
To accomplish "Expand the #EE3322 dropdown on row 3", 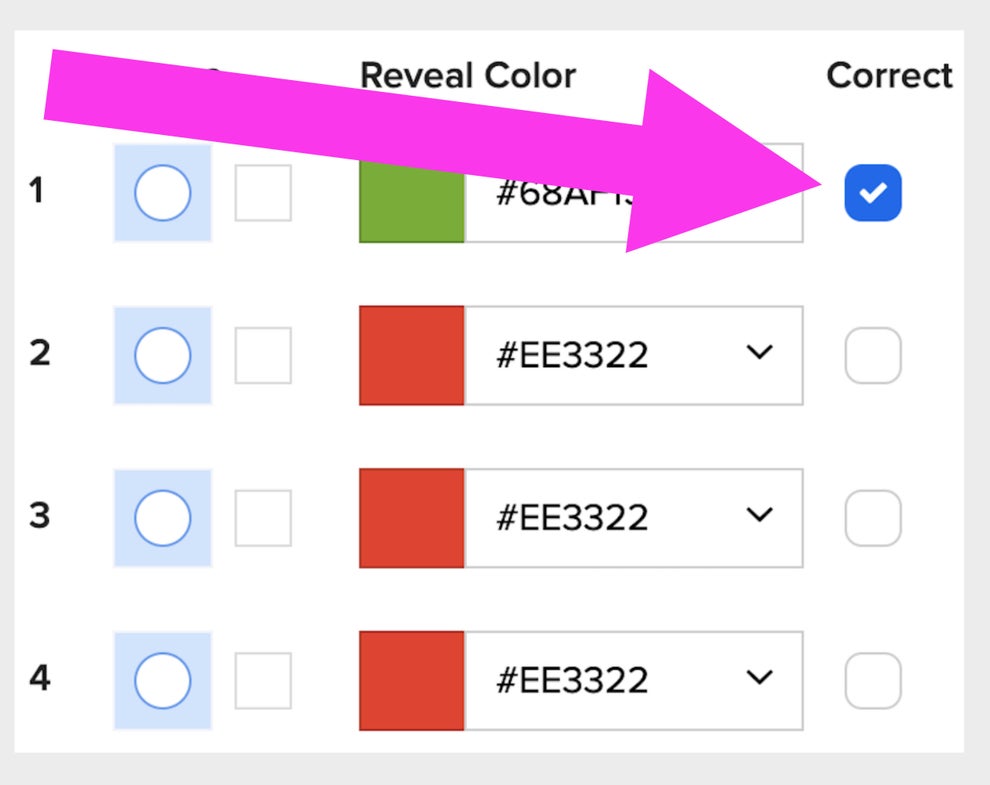I will pos(760,516).
